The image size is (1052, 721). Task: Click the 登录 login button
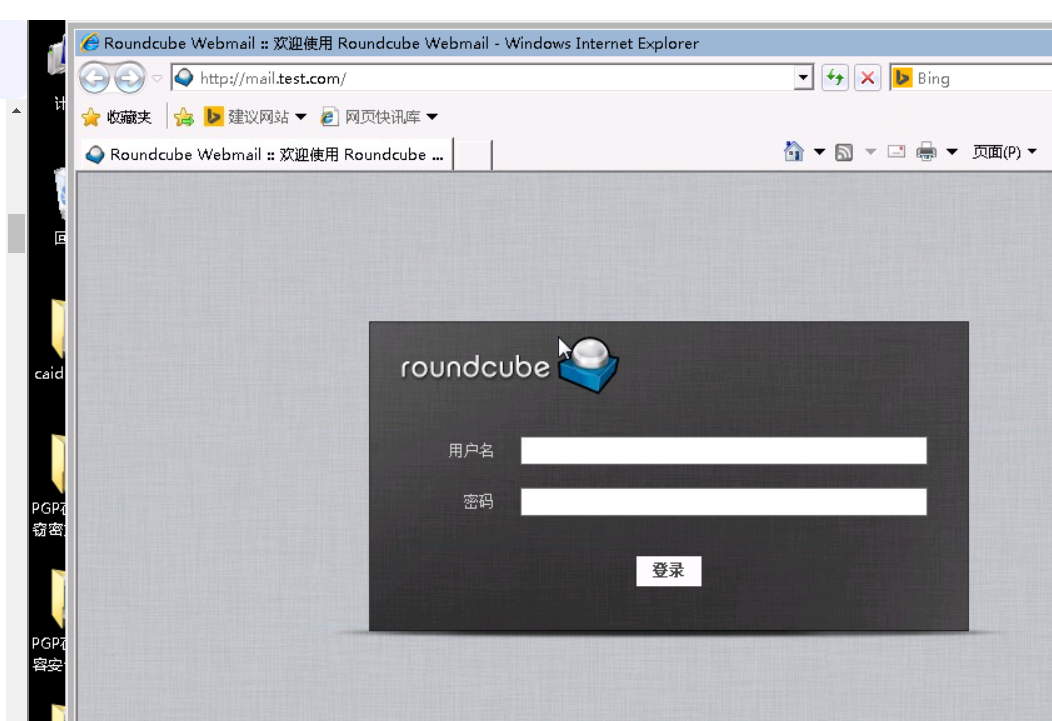[x=668, y=571]
